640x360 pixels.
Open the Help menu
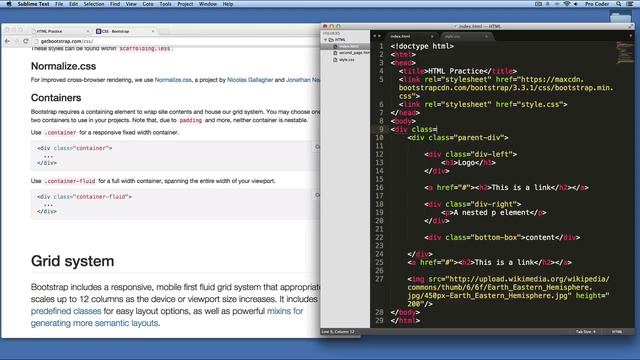228,4
